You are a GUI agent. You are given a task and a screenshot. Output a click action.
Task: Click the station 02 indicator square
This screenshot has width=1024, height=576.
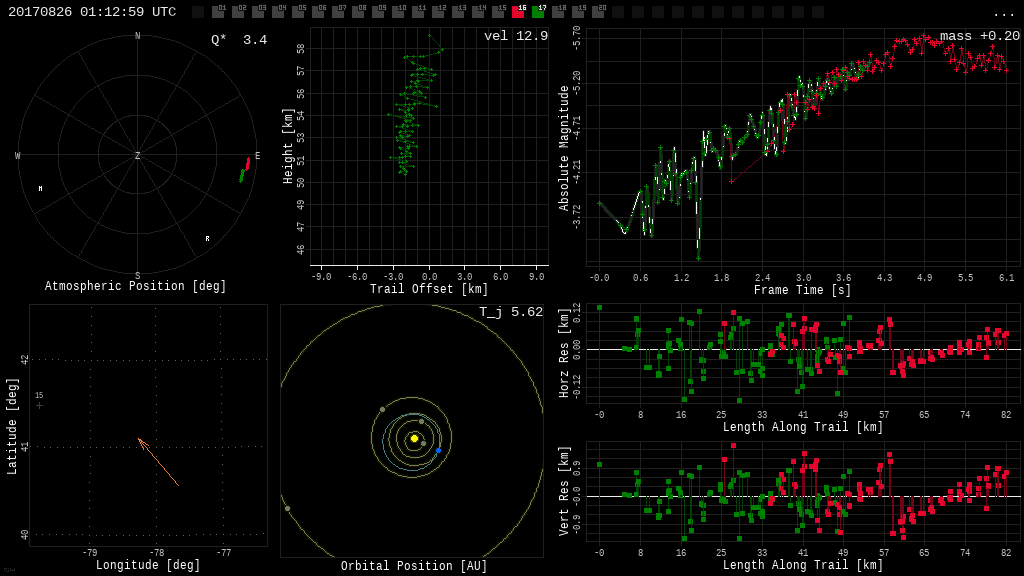(x=238, y=12)
